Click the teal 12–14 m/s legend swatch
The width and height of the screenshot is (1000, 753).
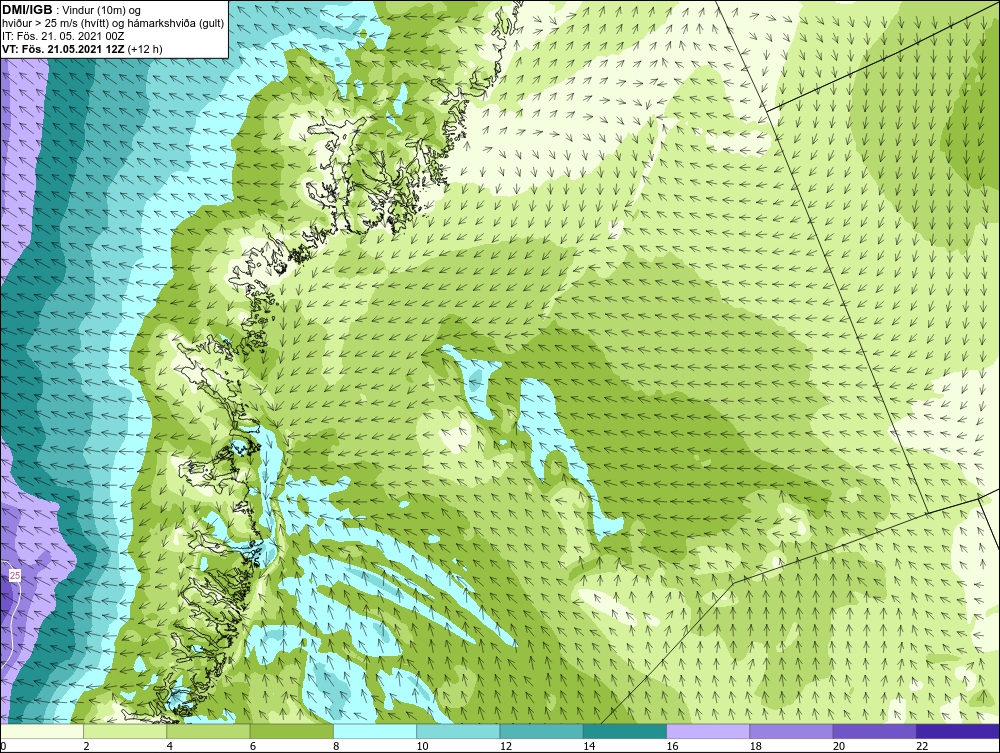point(541,731)
